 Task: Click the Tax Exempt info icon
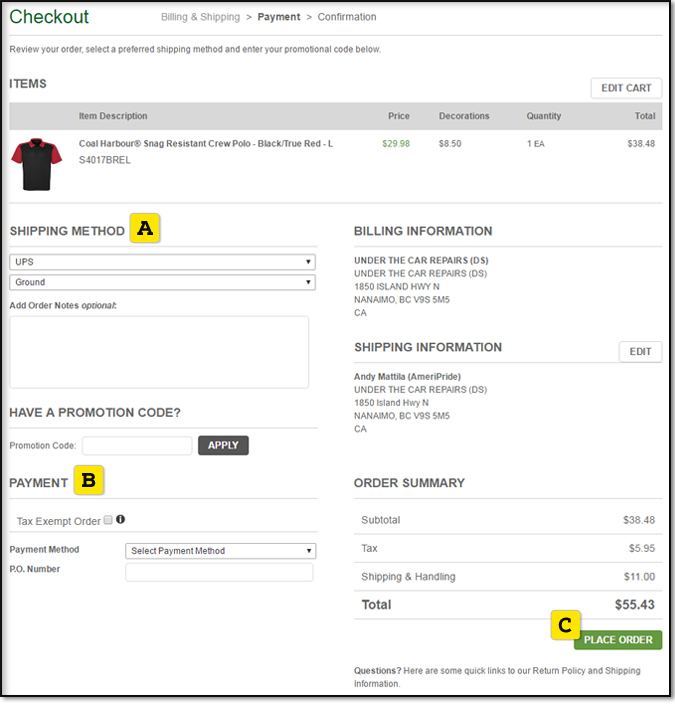pos(121,519)
